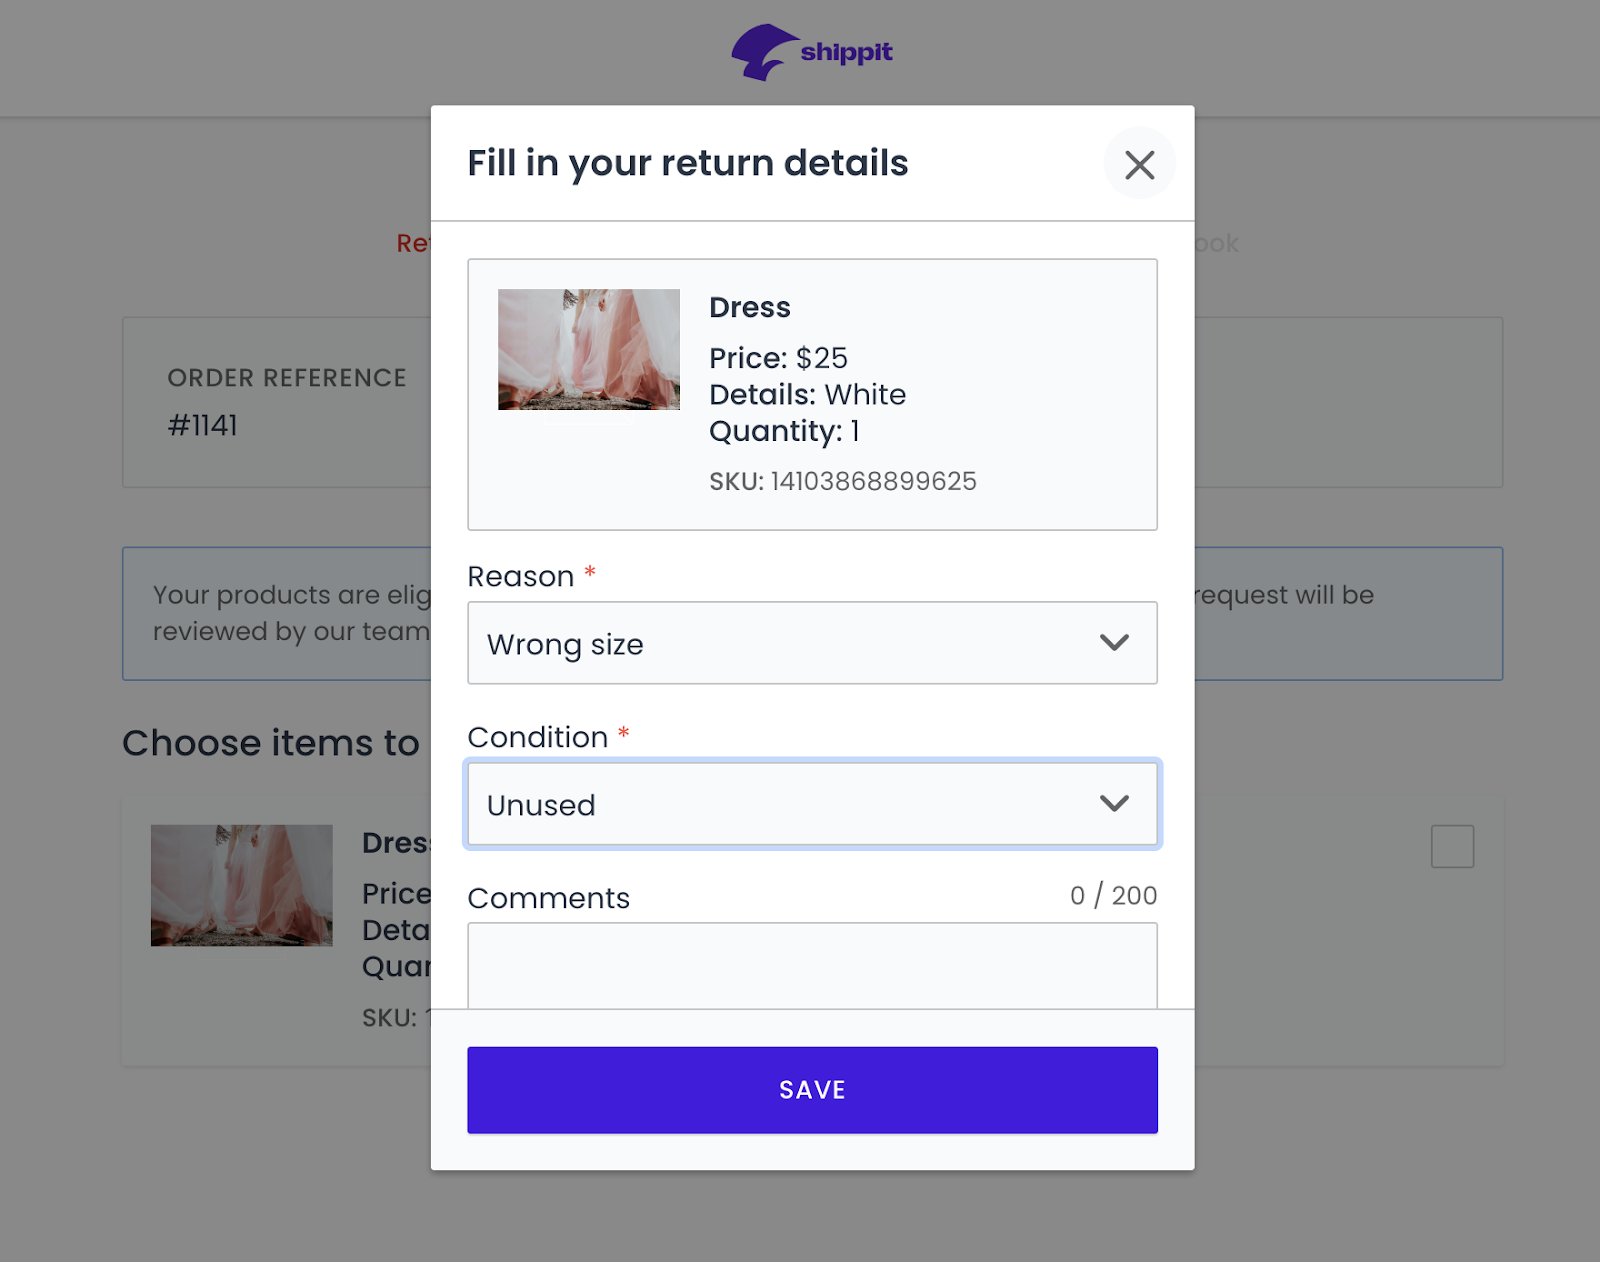Close the return details dialog
1600x1262 pixels.
(x=1139, y=164)
